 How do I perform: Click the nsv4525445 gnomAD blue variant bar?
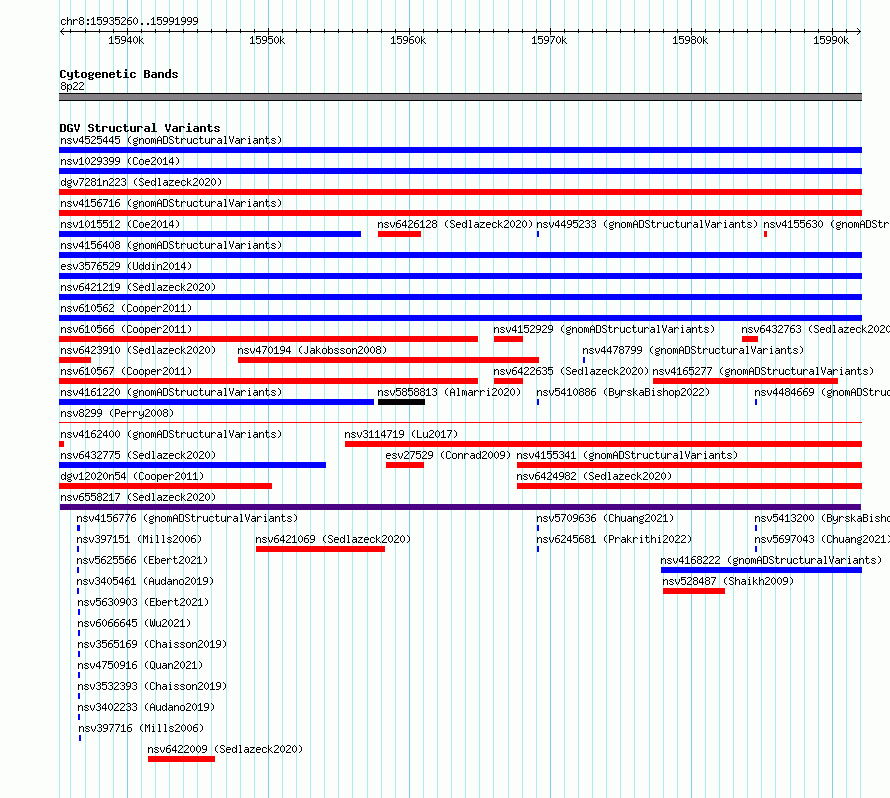click(x=460, y=150)
